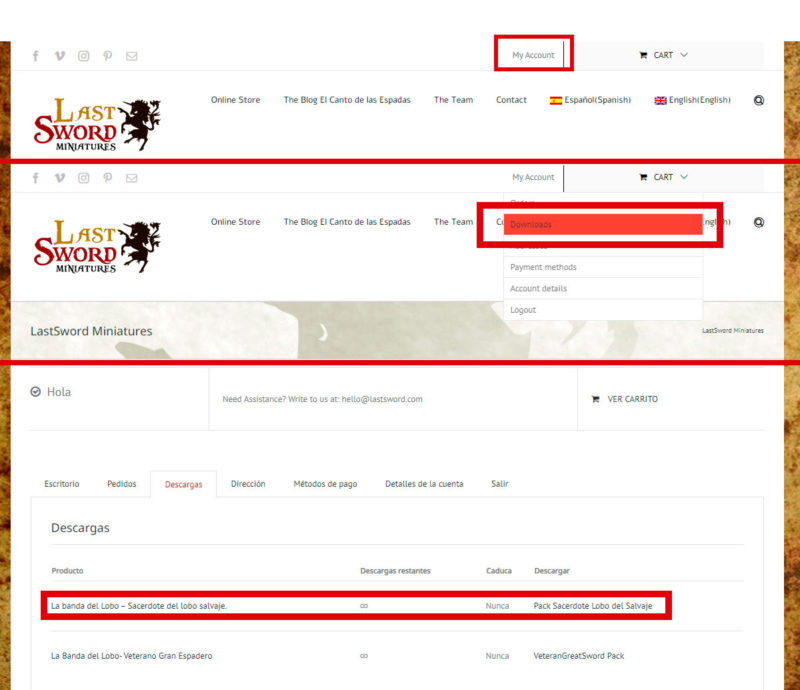Download the Pack Sacerdote Lobo del Salvaje file

click(592, 606)
